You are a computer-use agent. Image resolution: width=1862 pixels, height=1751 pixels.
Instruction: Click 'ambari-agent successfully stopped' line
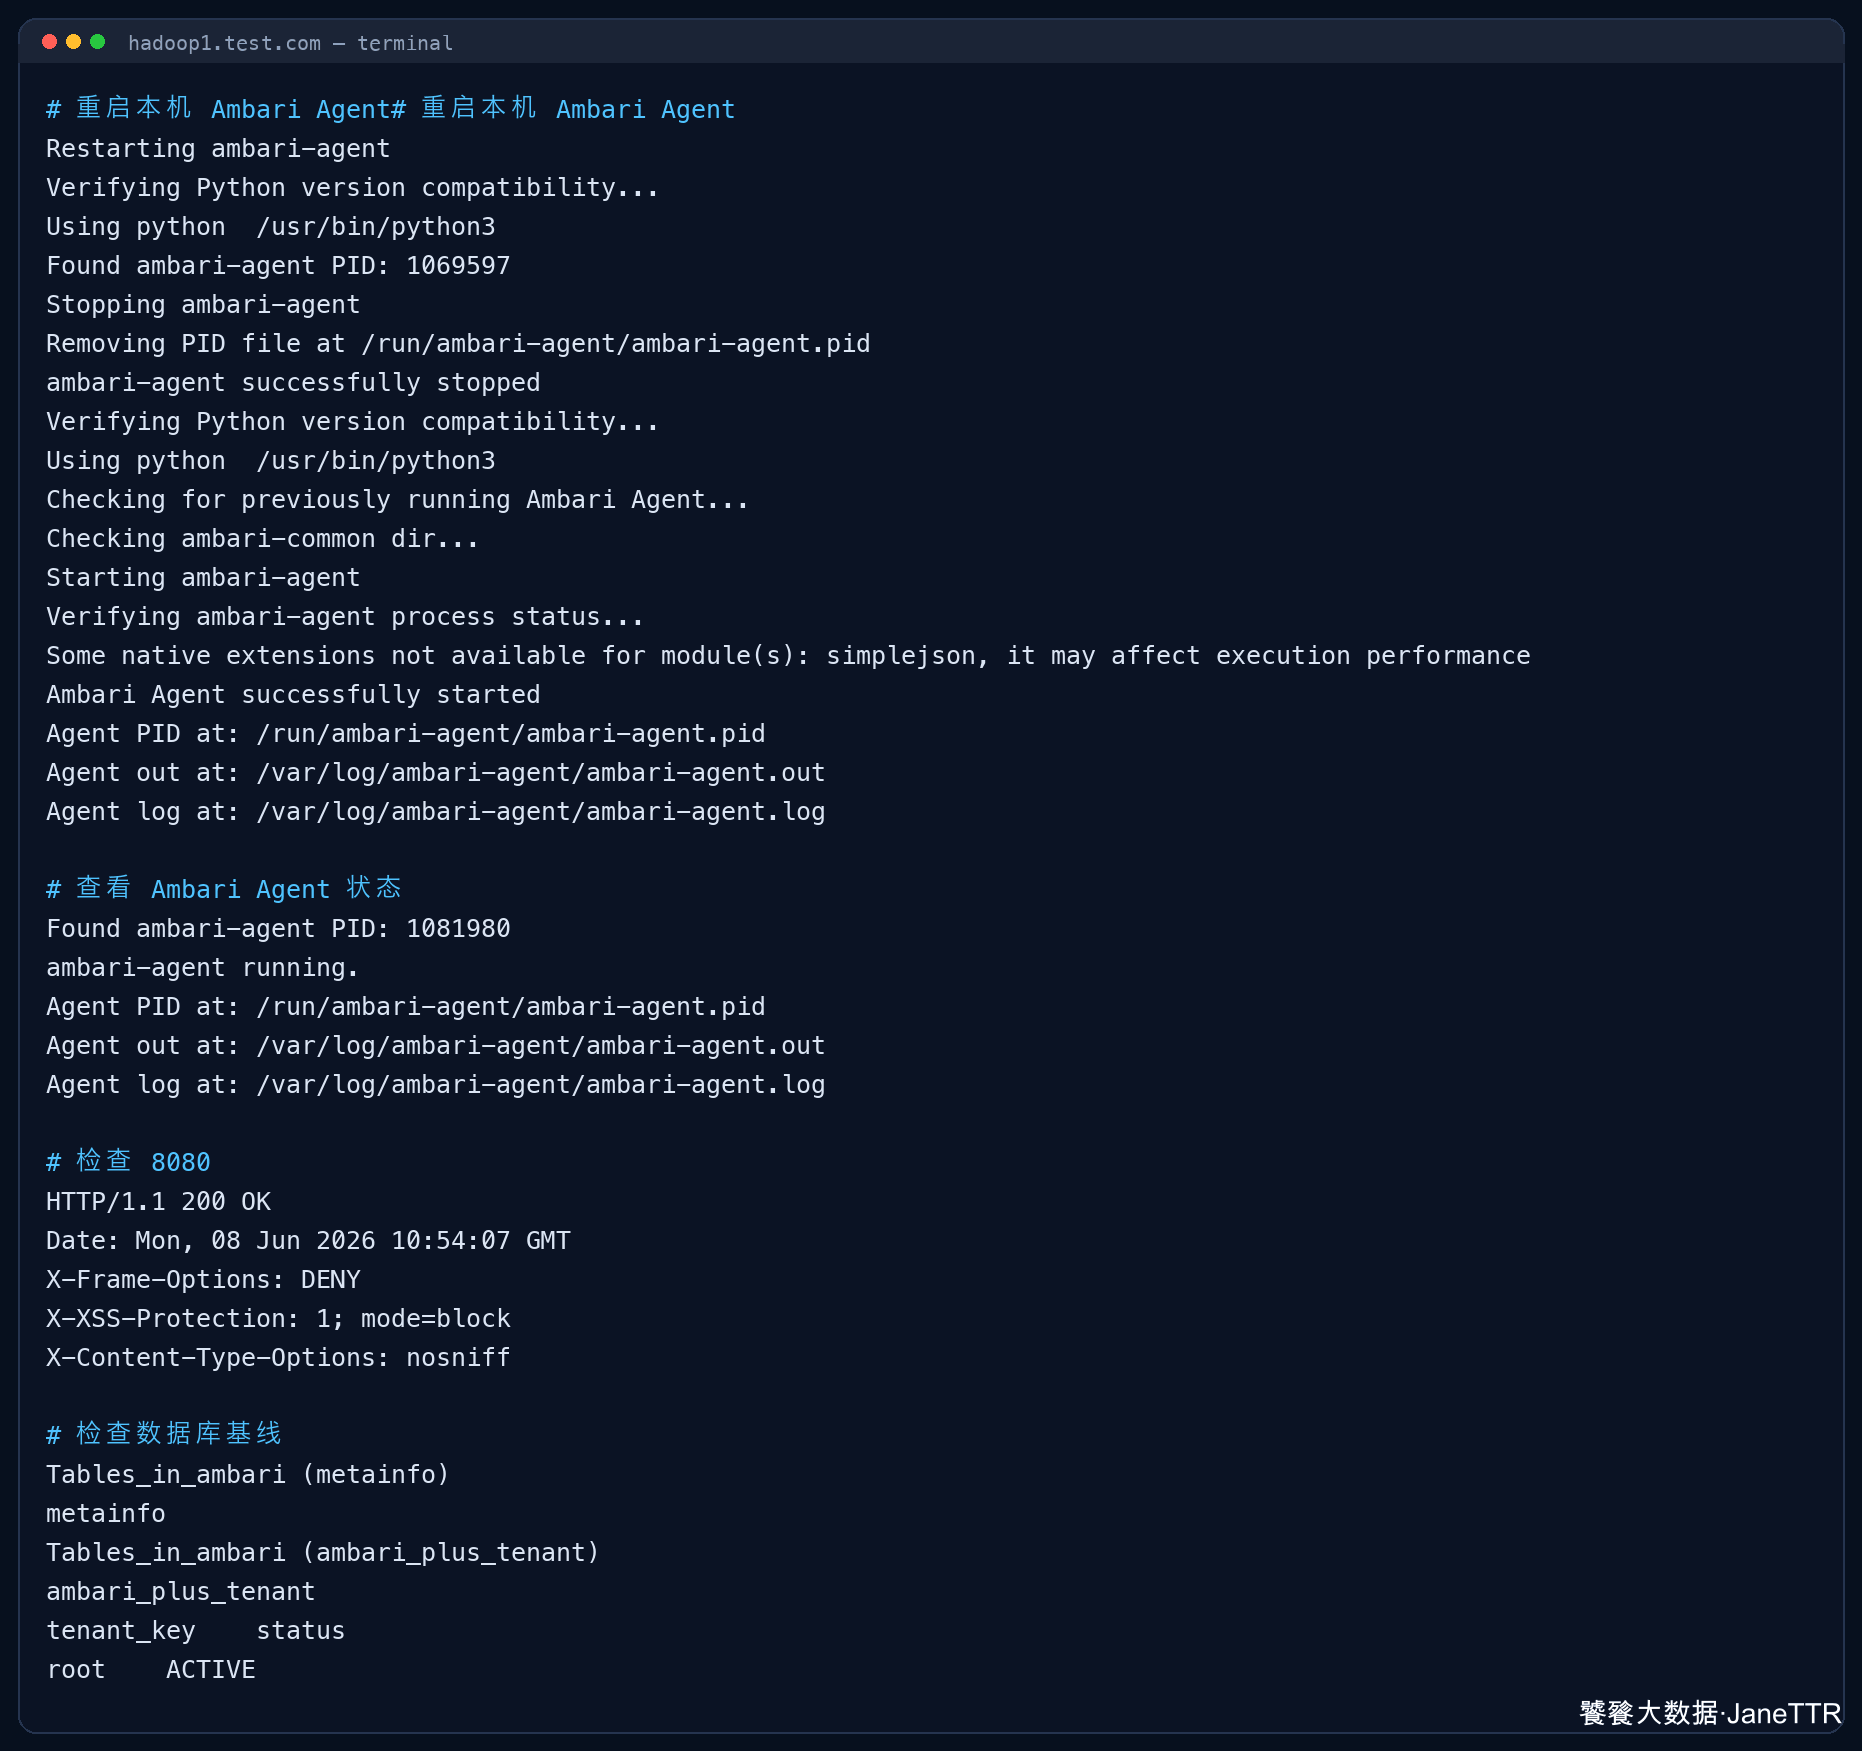293,383
